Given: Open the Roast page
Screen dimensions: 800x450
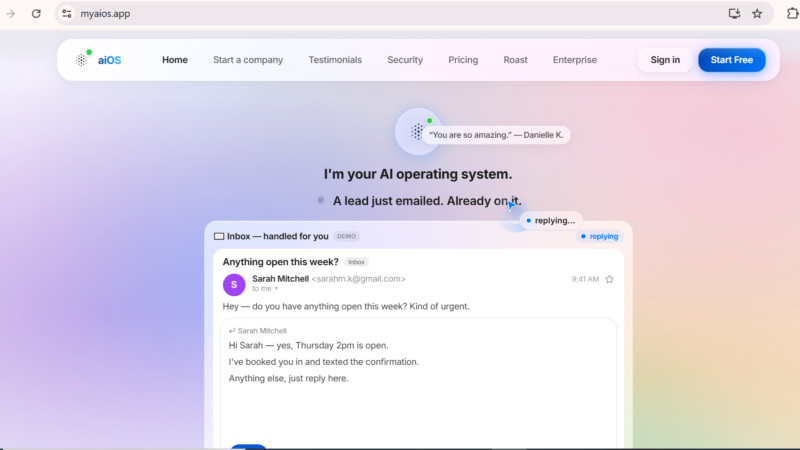Looking at the screenshot, I should 515,60.
